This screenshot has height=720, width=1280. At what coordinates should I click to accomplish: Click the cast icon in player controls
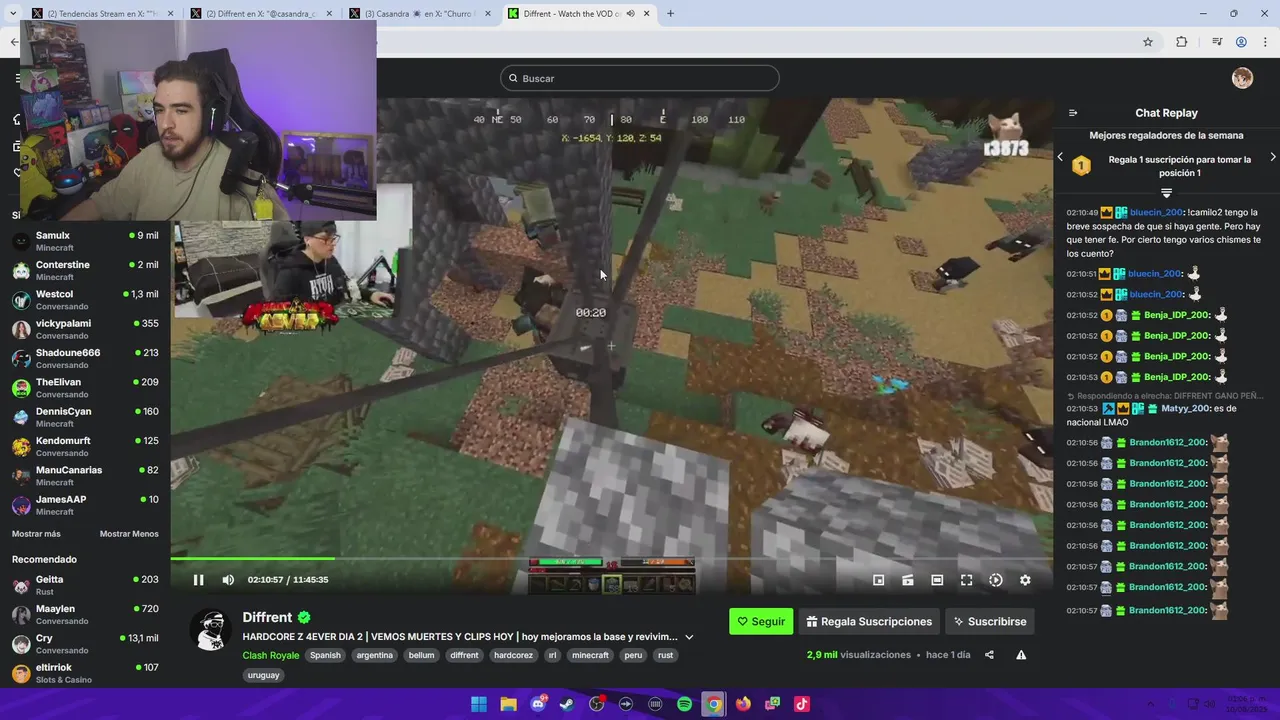point(908,580)
